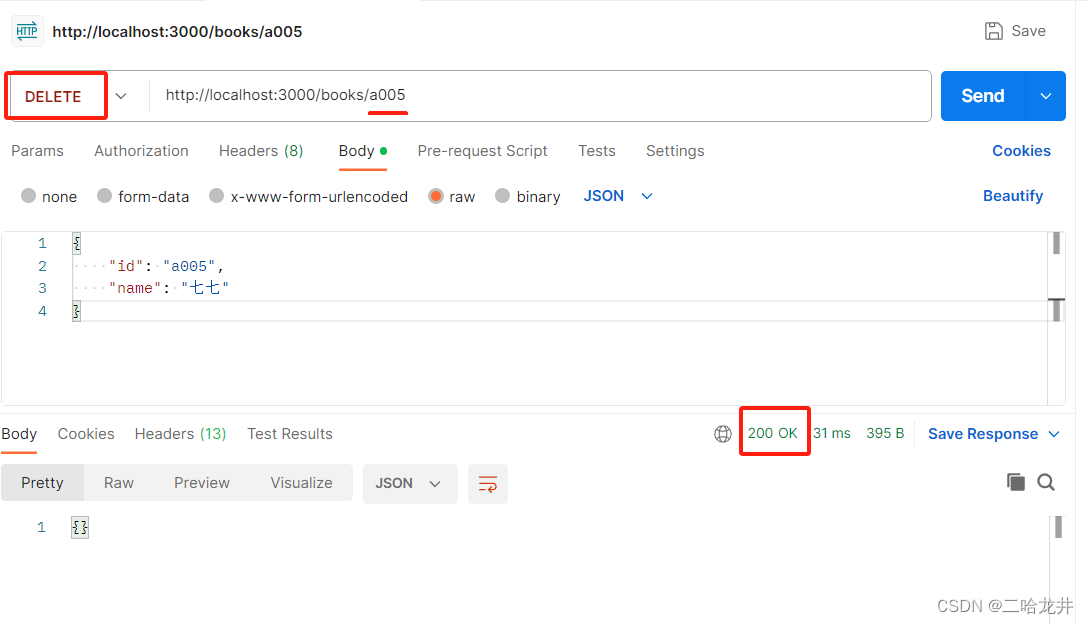Click the HTTP icon on the request tab
This screenshot has height=624, width=1089.
(x=27, y=31)
